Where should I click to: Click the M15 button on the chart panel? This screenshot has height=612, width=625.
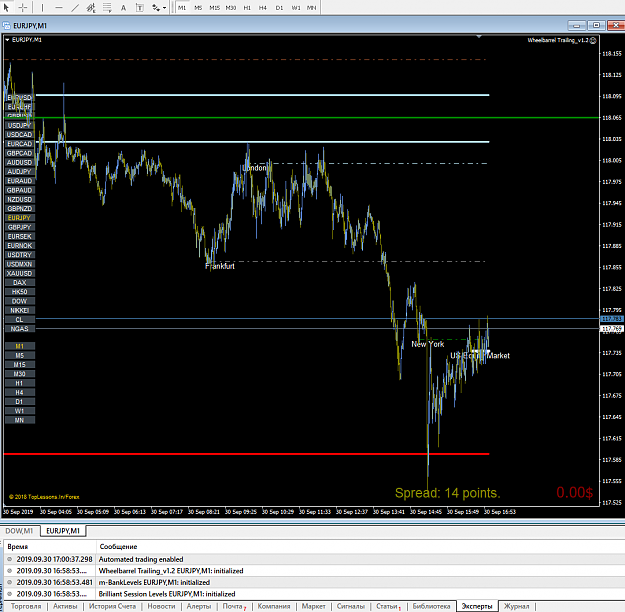tap(19, 365)
